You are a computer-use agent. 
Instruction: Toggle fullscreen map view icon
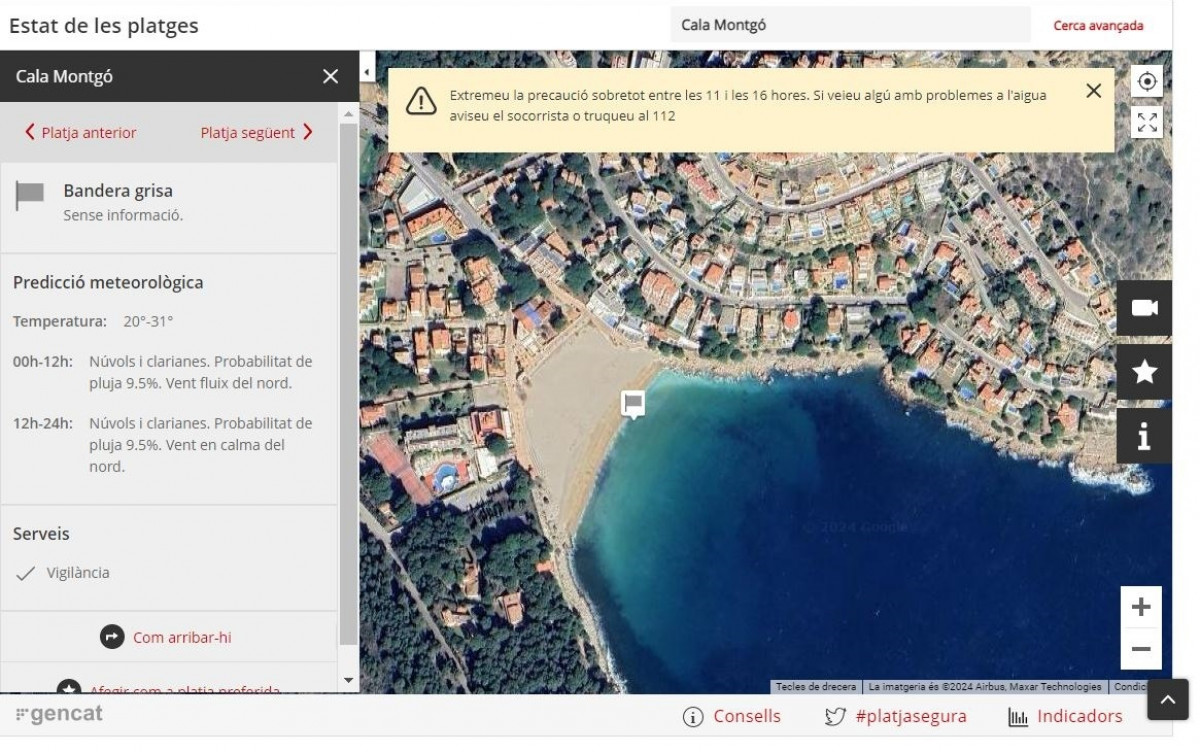click(x=1147, y=123)
